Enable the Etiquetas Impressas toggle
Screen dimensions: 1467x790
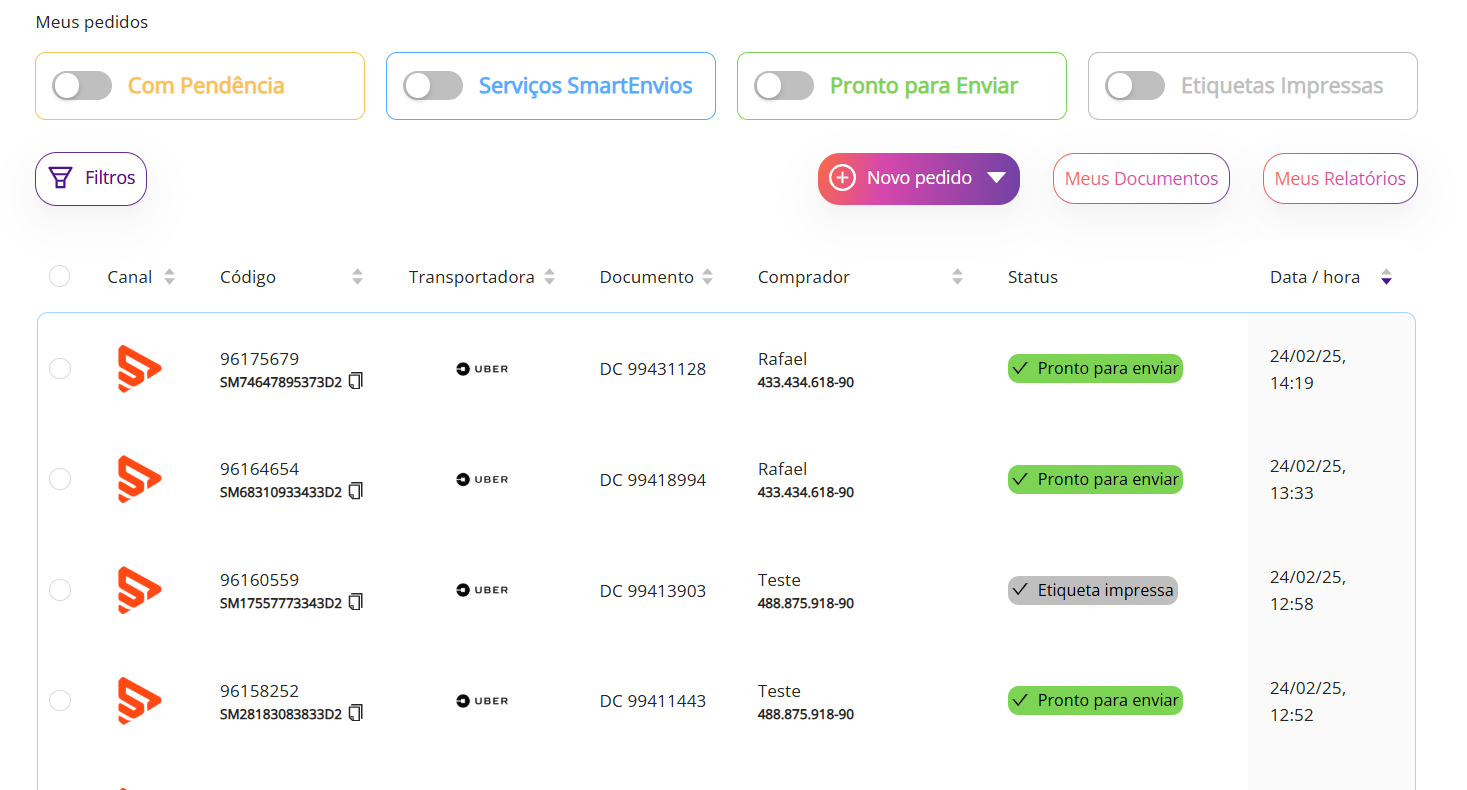[x=1135, y=86]
